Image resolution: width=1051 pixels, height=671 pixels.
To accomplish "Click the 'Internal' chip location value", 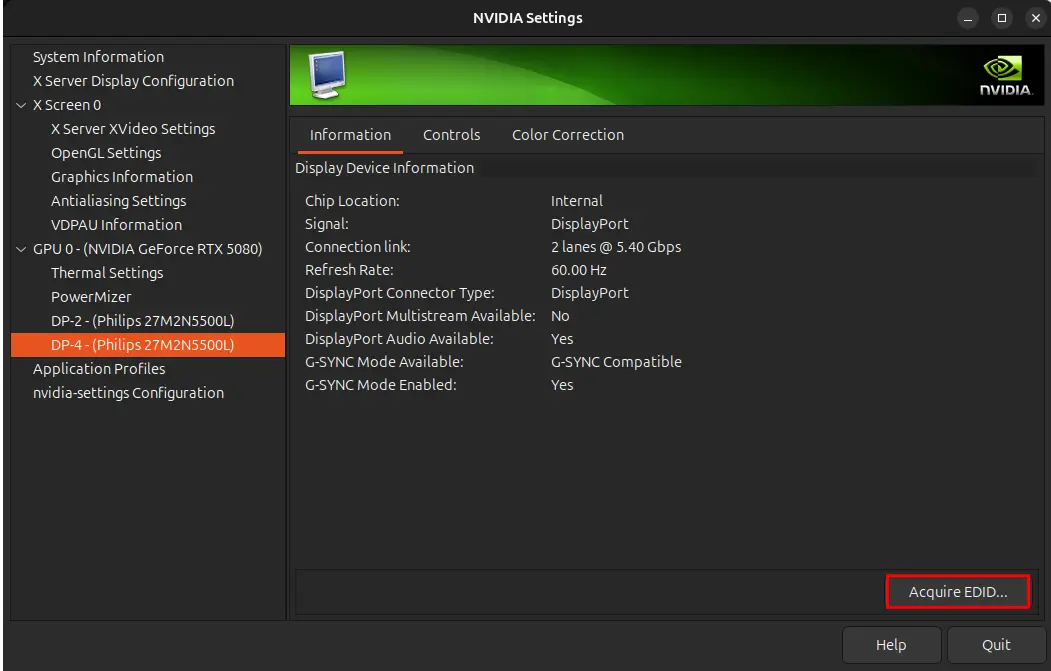I will click(576, 201).
